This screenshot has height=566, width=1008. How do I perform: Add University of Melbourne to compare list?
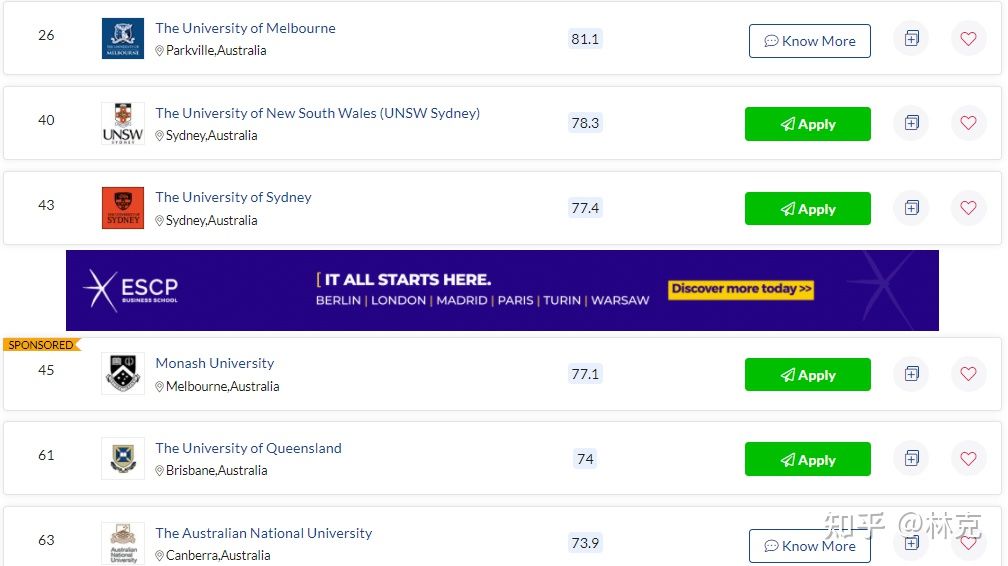(x=912, y=39)
